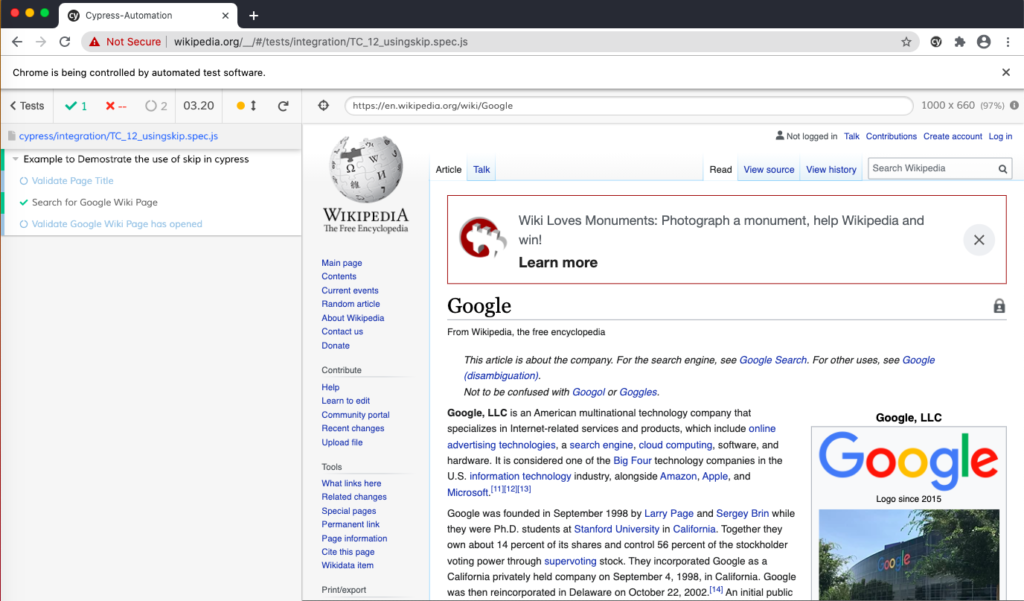Collapse the 'Example to Demostrate' test suite
Viewport: 1024px width, 601px height.
point(15,159)
